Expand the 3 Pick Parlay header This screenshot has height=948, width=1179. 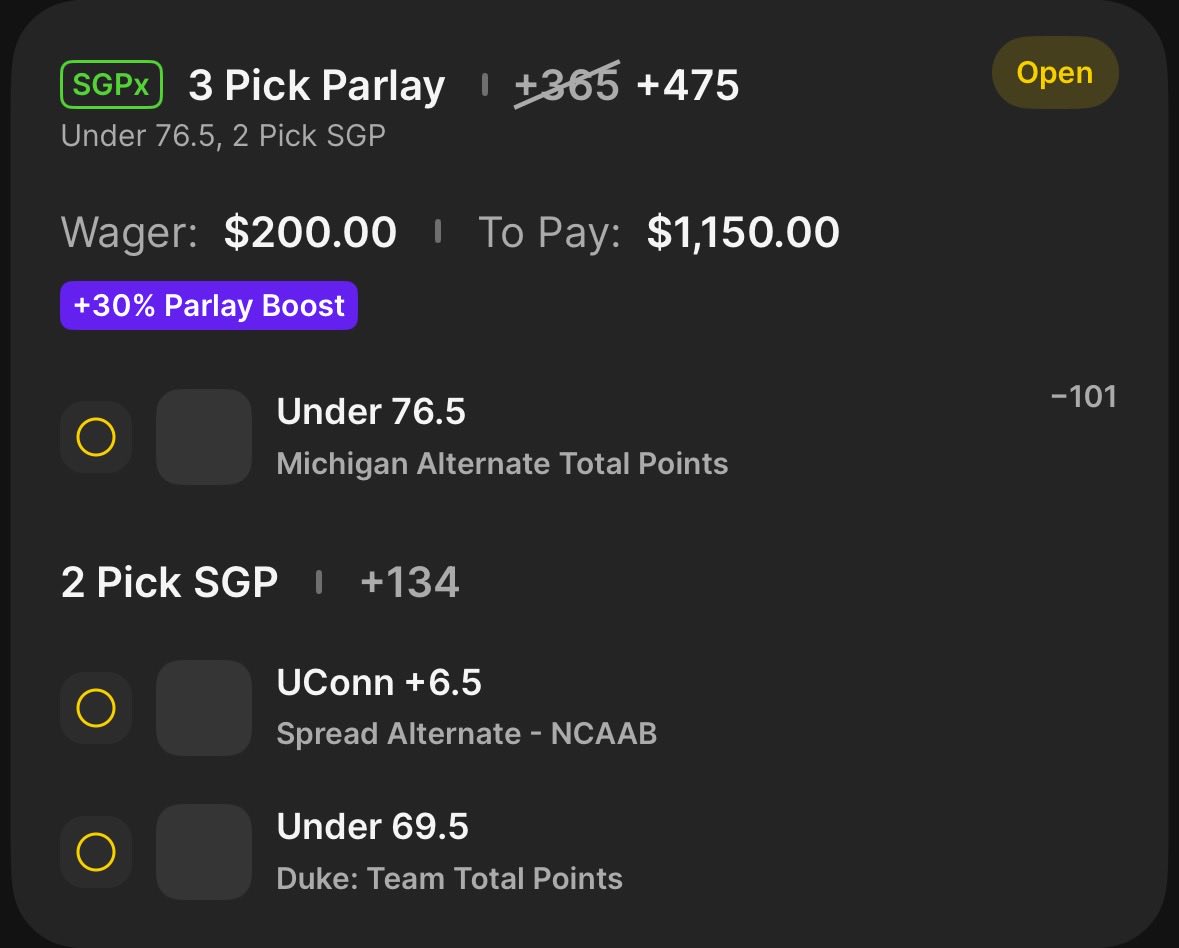tap(316, 86)
